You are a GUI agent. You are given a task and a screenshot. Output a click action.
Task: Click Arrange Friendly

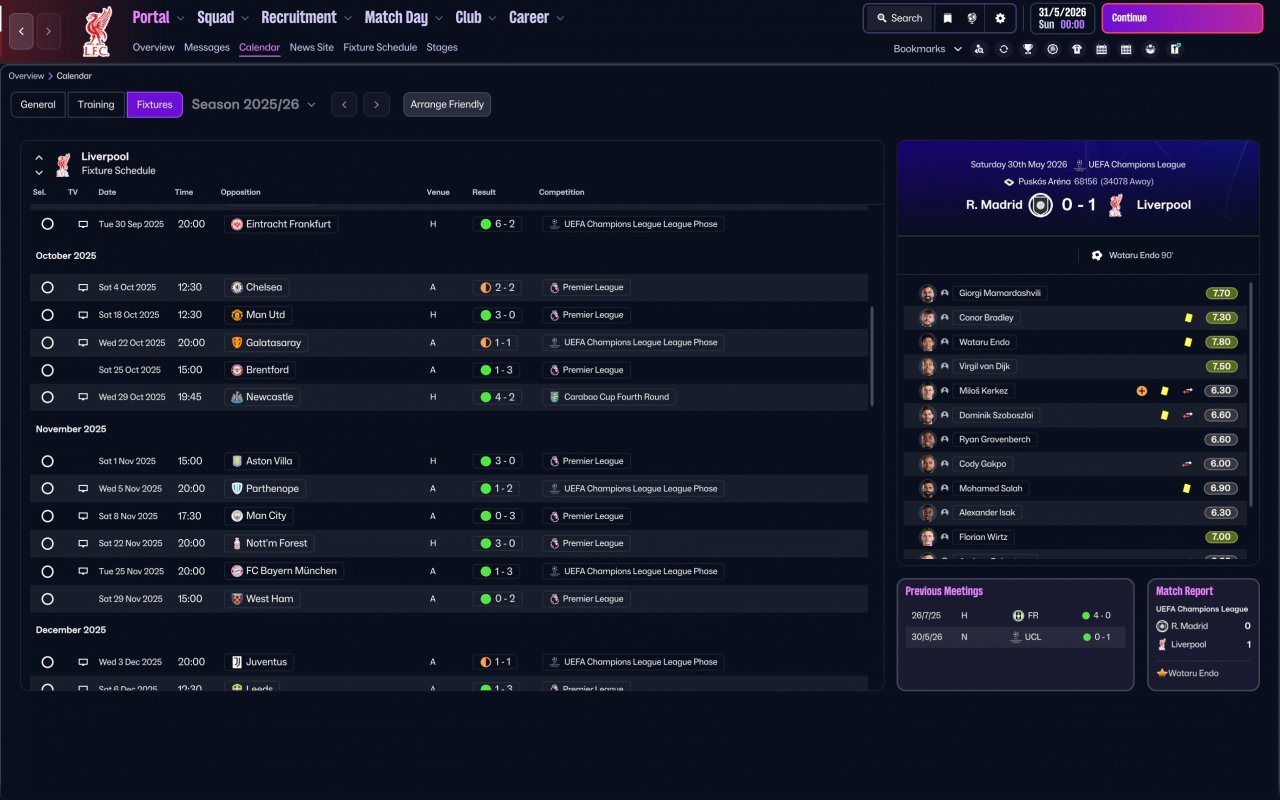coord(447,105)
